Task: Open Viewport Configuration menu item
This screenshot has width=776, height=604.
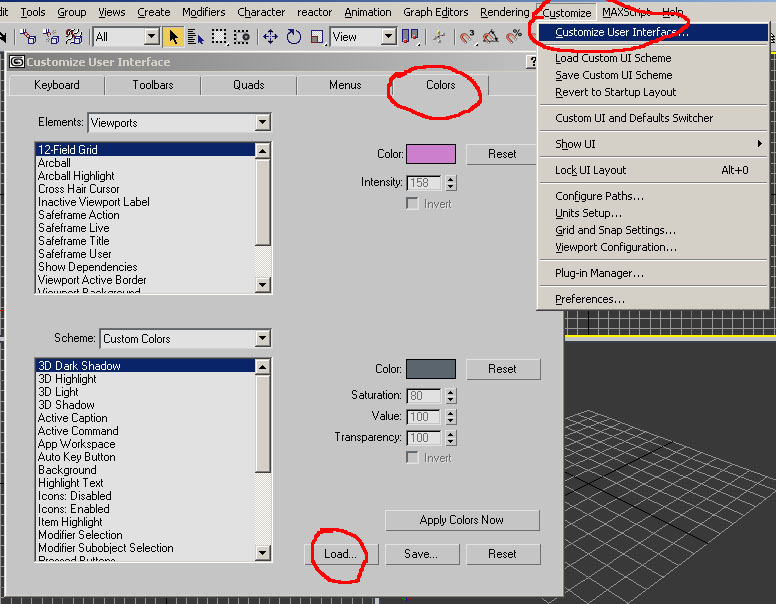Action: point(653,247)
